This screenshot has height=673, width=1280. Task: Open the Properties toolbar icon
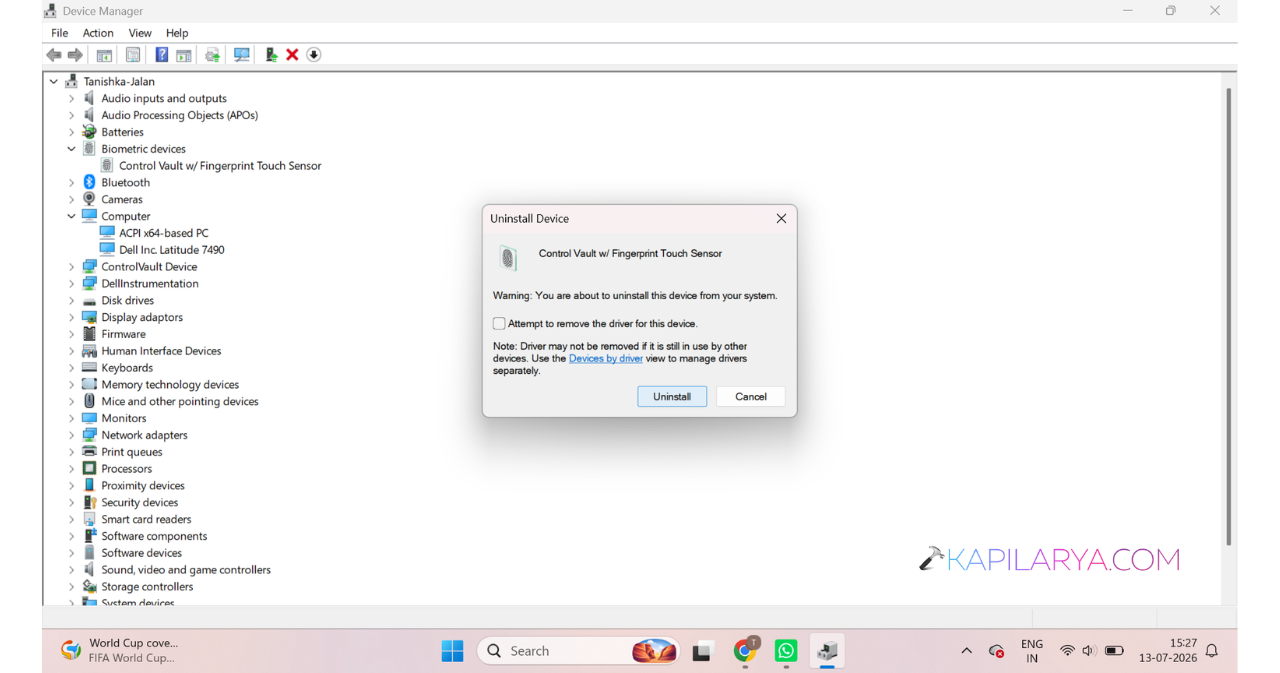pos(133,55)
